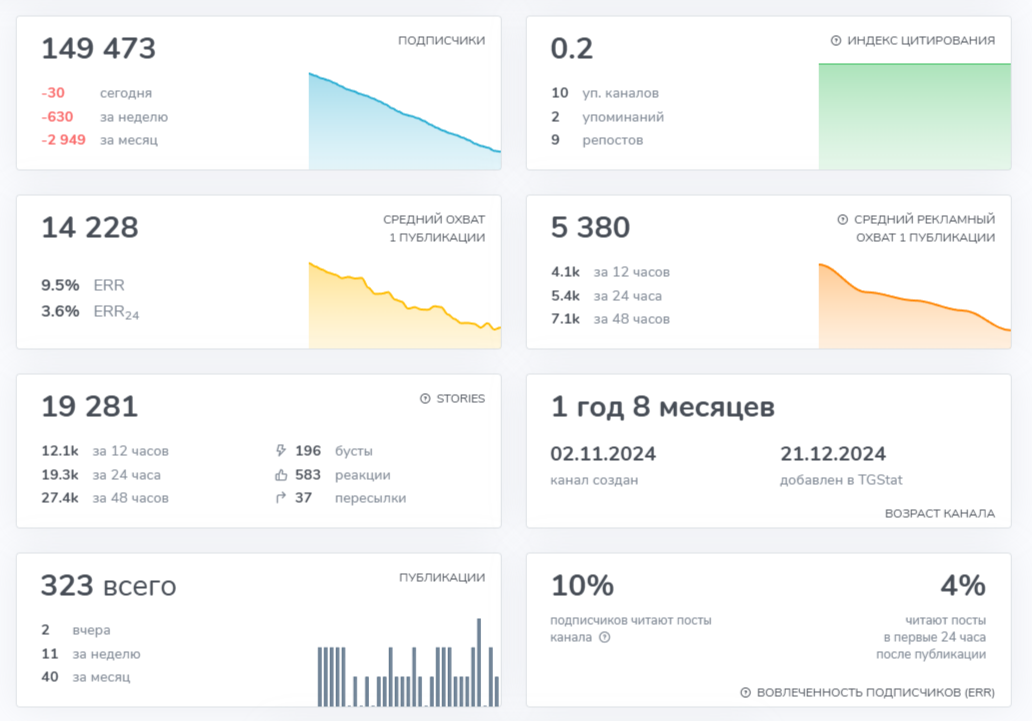
Task: Click the 'добавлен в TGStat' date 21.12.2024
Action: (833, 454)
